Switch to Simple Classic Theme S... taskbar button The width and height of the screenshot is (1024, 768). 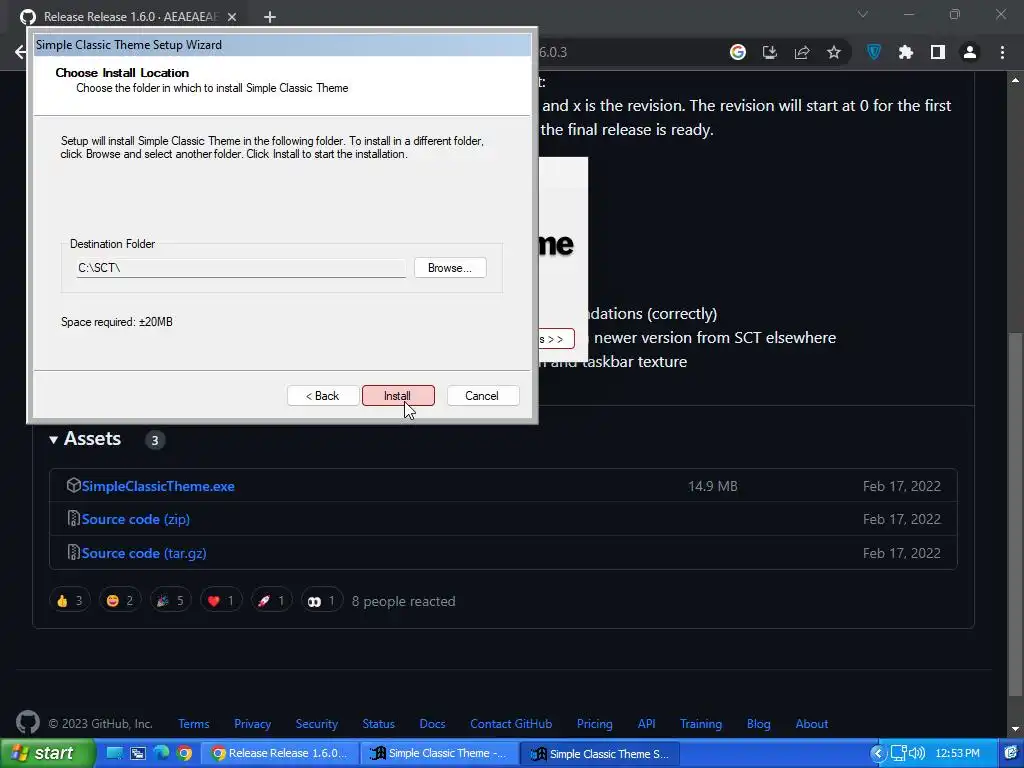coord(600,753)
